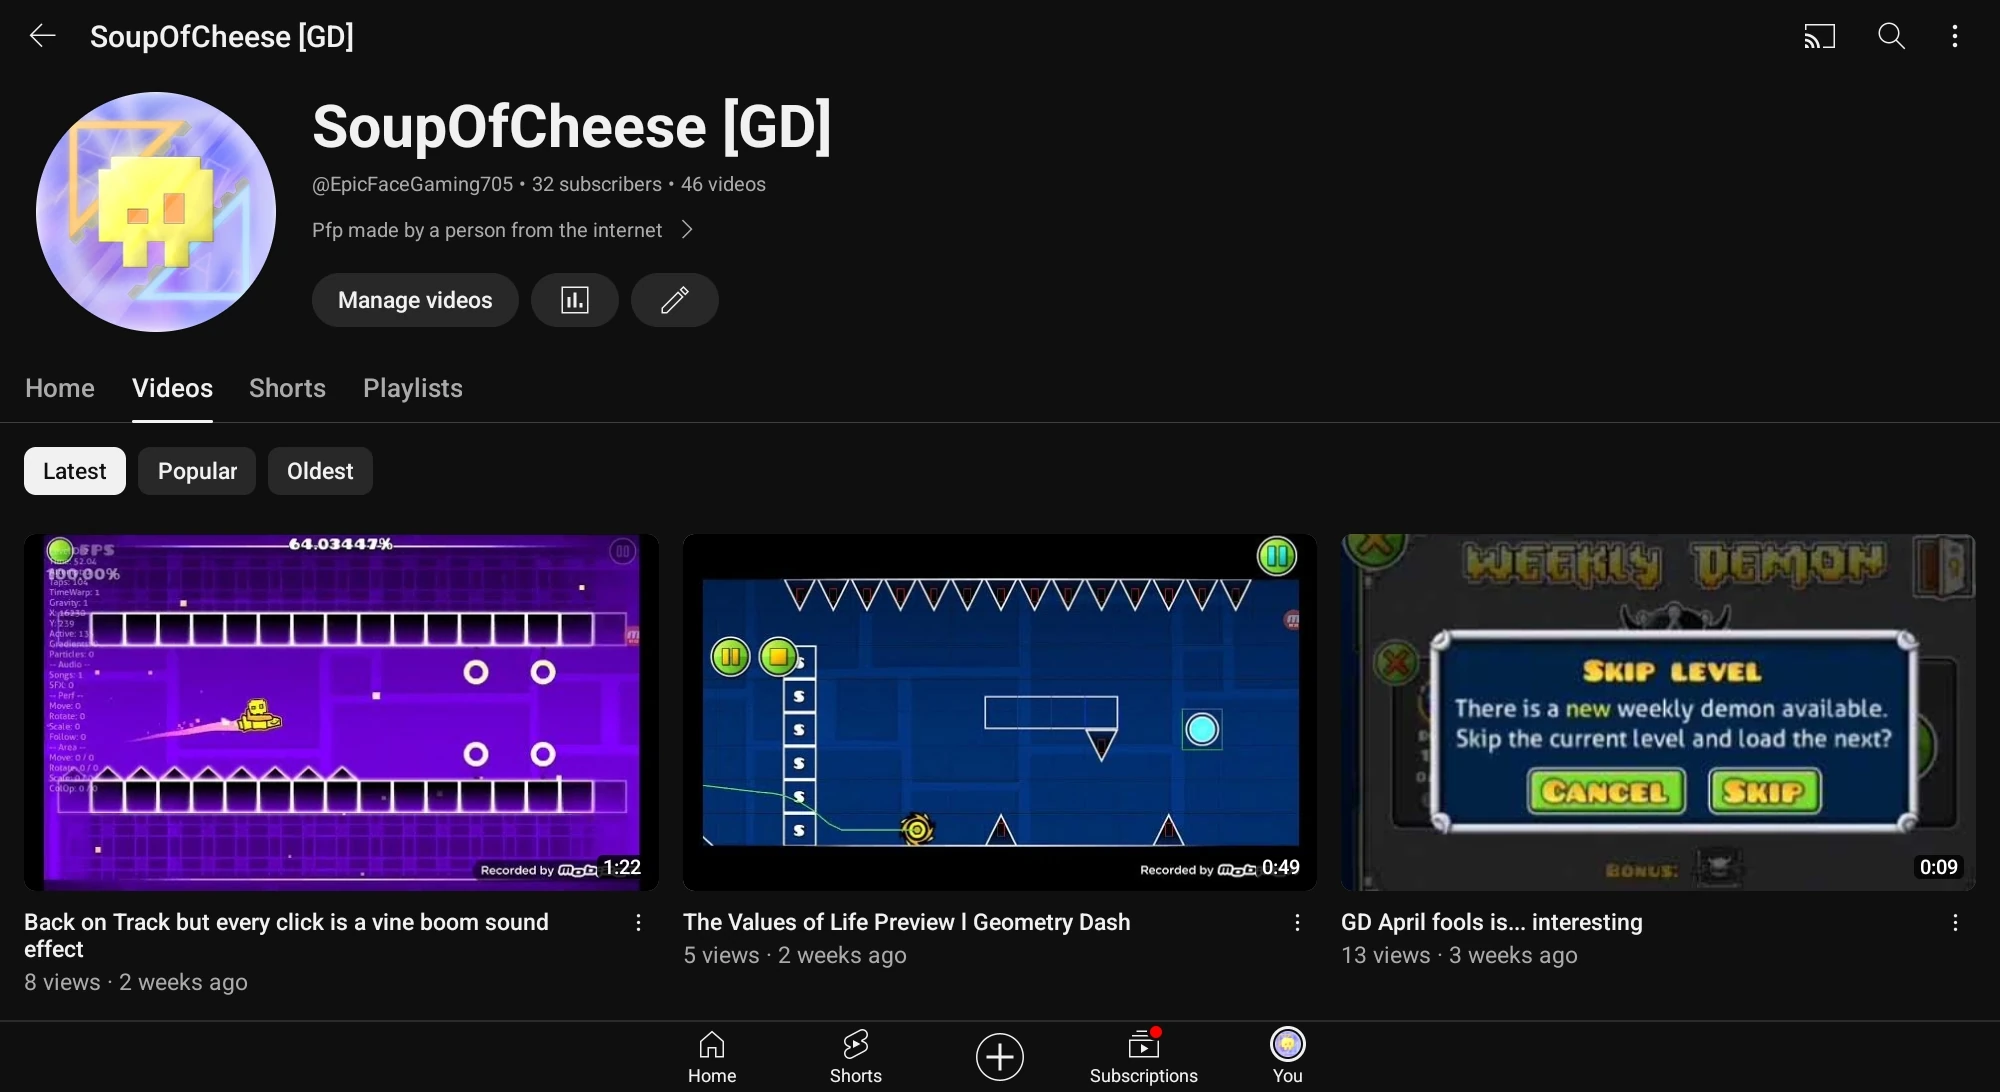2000x1092 pixels.
Task: Select the Latest sort chip
Action: (x=75, y=471)
